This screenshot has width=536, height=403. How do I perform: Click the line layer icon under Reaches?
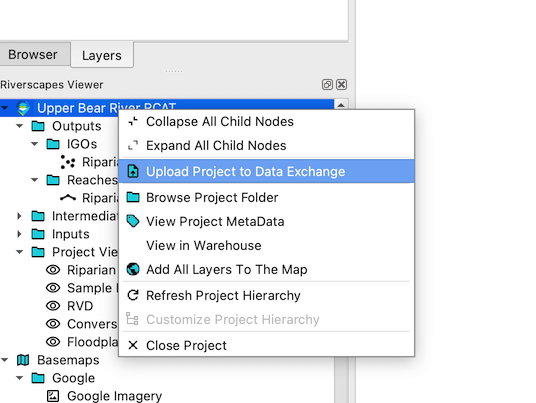[x=68, y=198]
